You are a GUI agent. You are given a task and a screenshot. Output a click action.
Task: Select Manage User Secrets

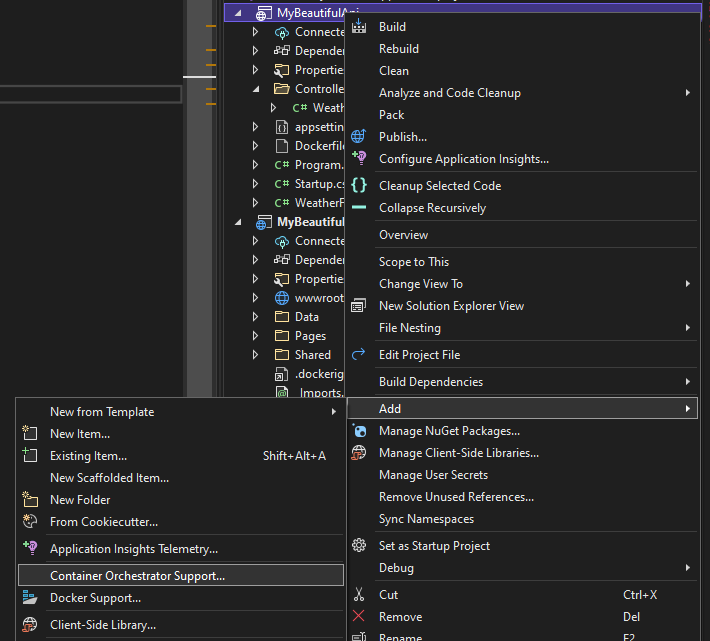point(522,474)
